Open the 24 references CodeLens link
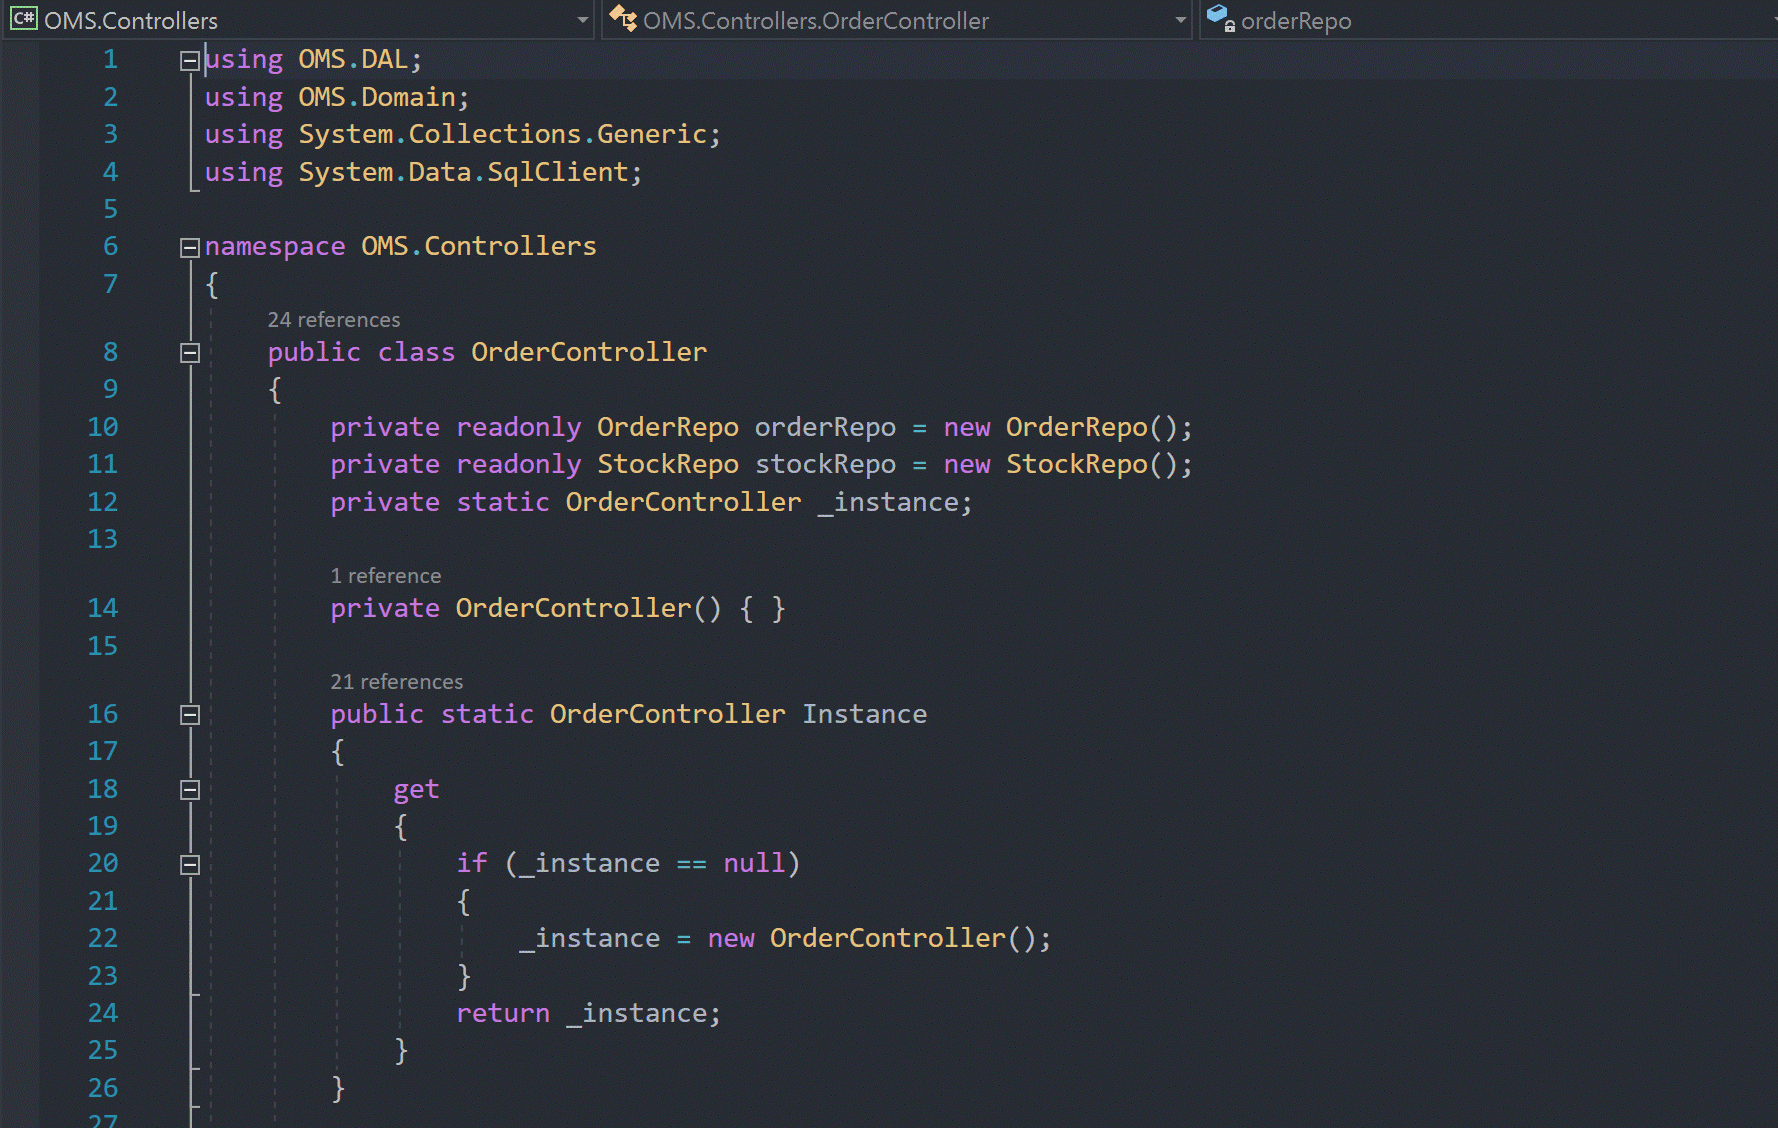 (x=333, y=319)
